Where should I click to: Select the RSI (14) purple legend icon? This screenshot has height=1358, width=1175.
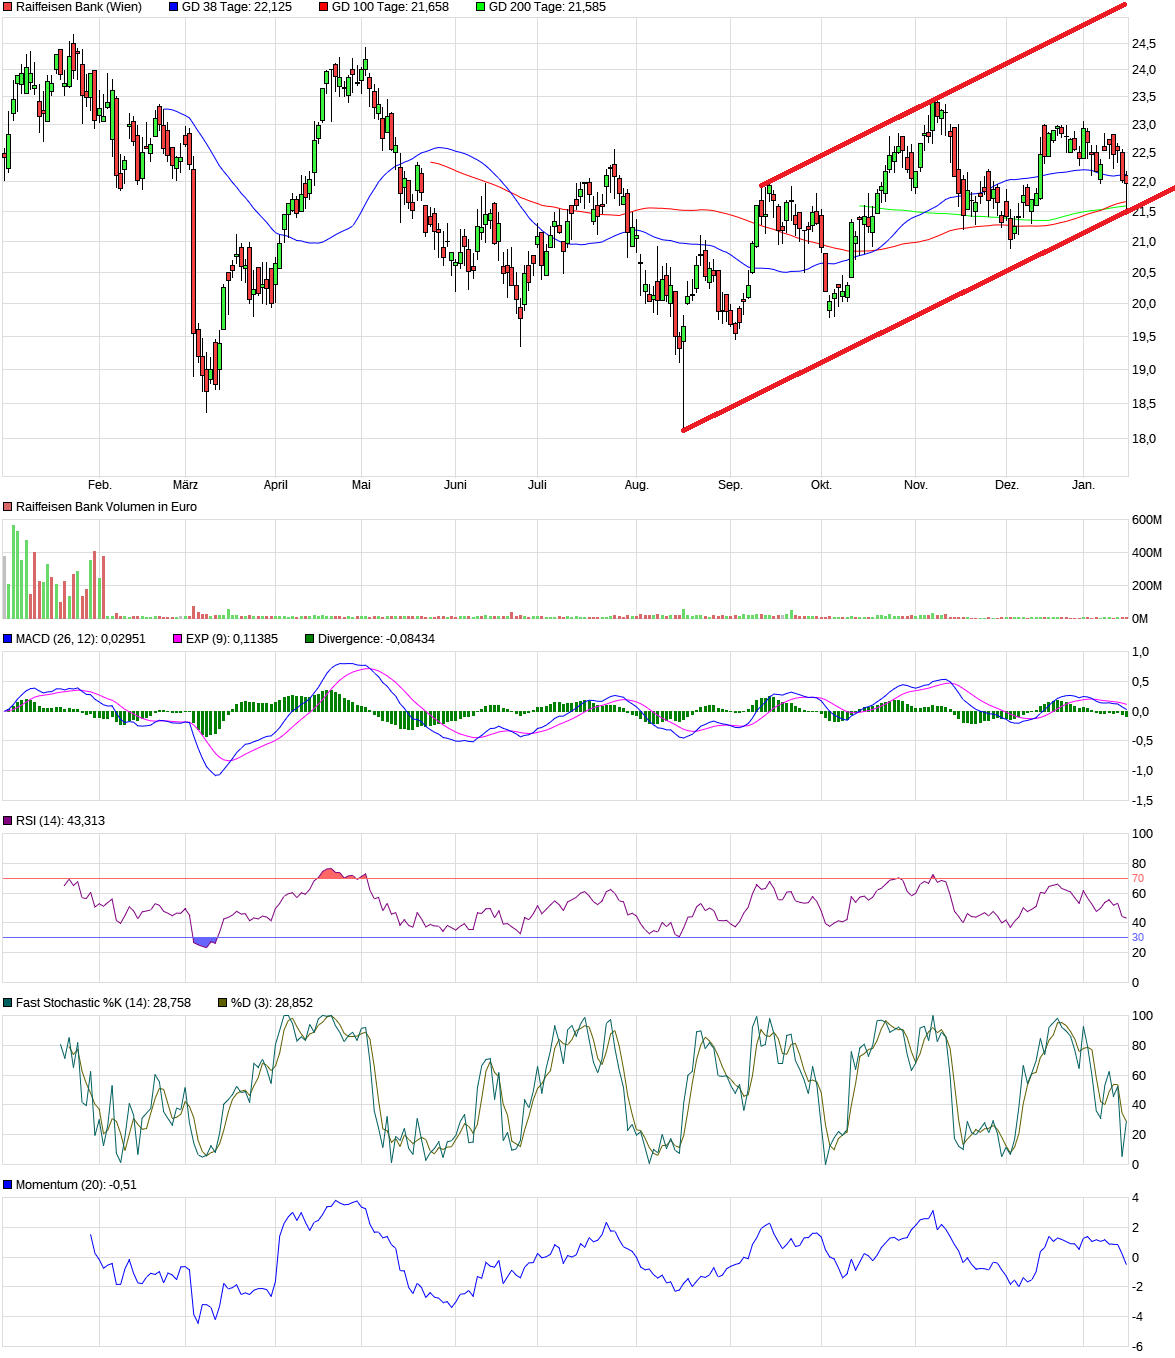pyautogui.click(x=8, y=819)
